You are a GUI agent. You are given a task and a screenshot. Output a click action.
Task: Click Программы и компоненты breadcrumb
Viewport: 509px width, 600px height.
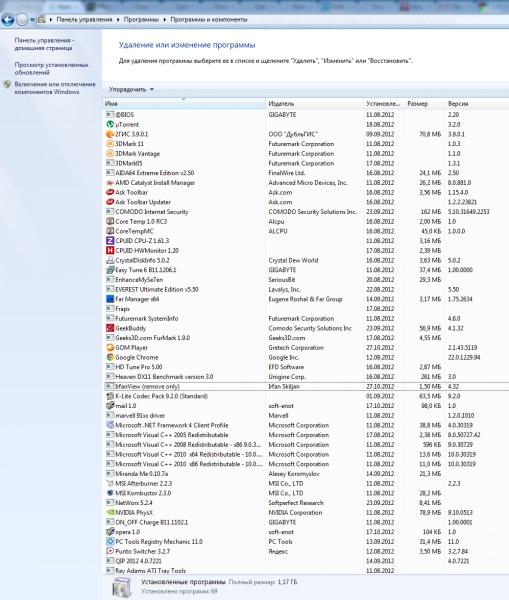click(x=209, y=20)
